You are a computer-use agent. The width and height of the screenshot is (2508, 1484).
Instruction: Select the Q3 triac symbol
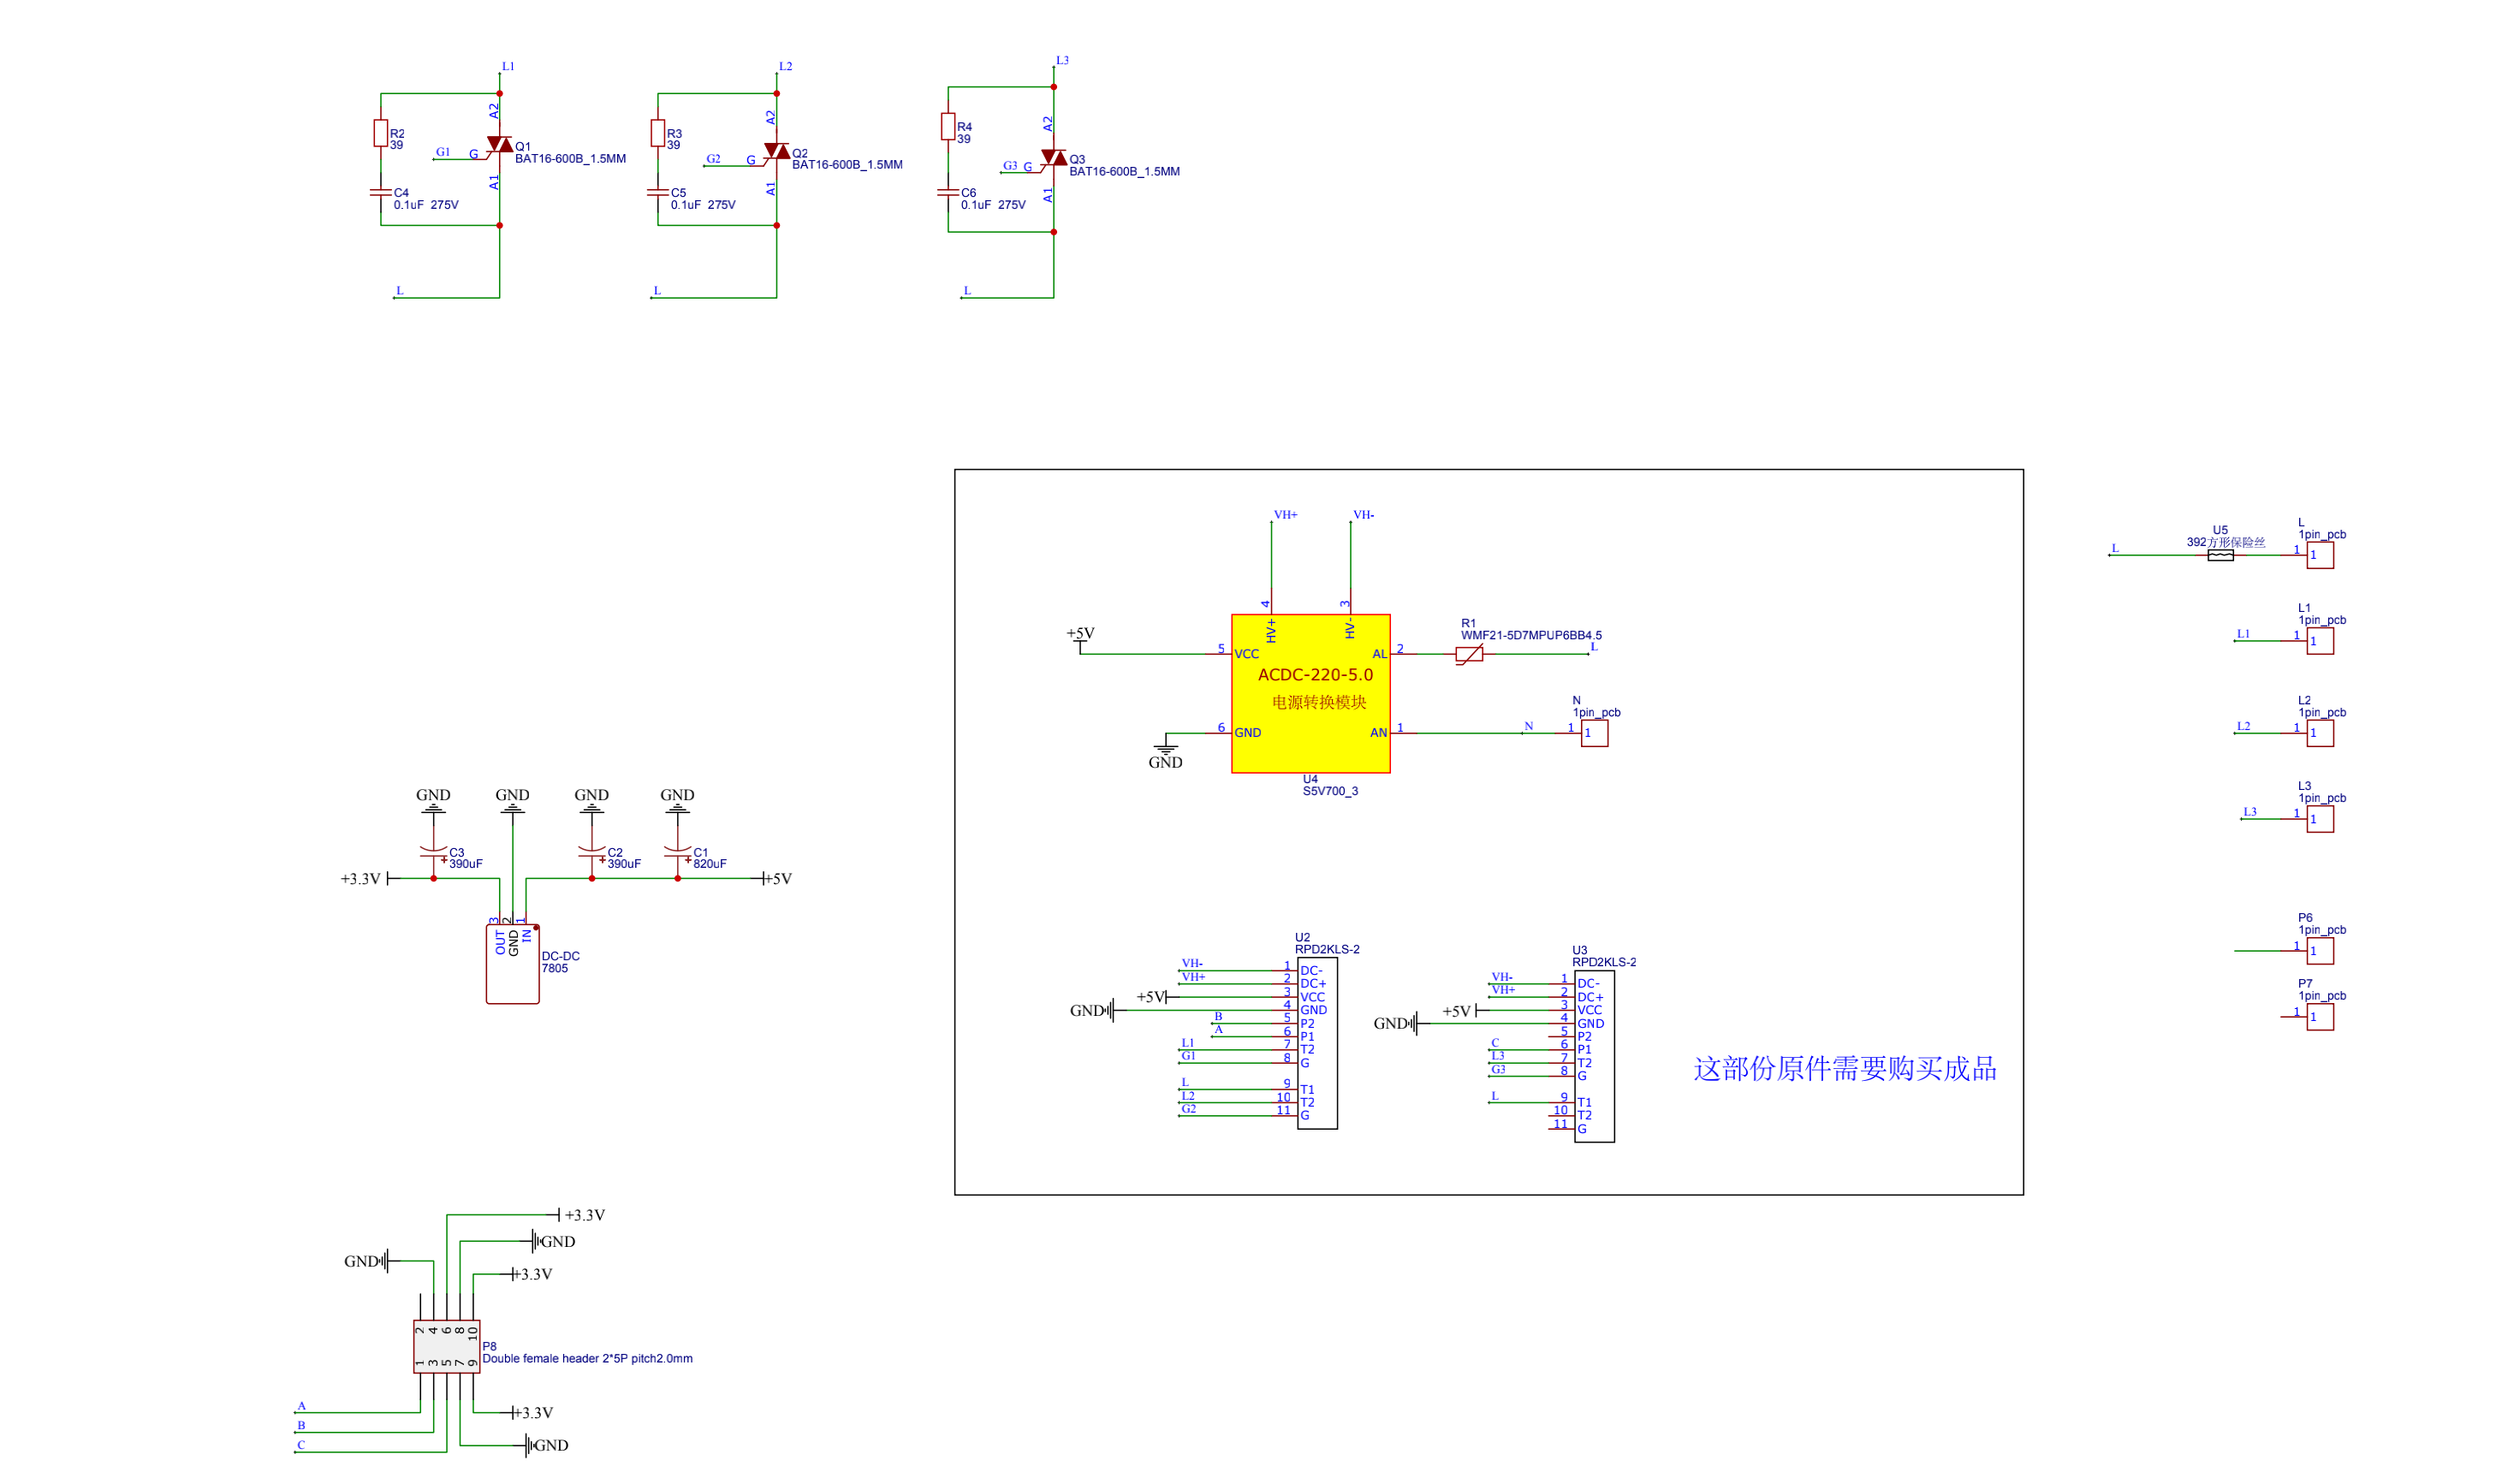[1053, 159]
